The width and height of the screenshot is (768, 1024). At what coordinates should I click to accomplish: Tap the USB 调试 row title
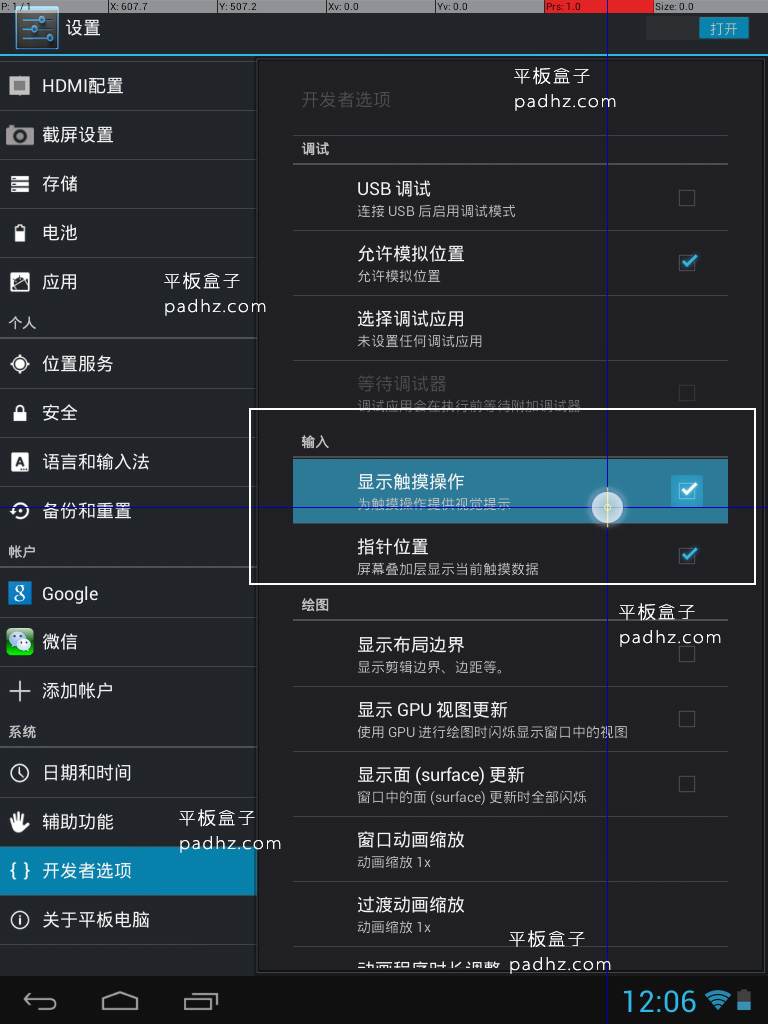click(x=394, y=189)
